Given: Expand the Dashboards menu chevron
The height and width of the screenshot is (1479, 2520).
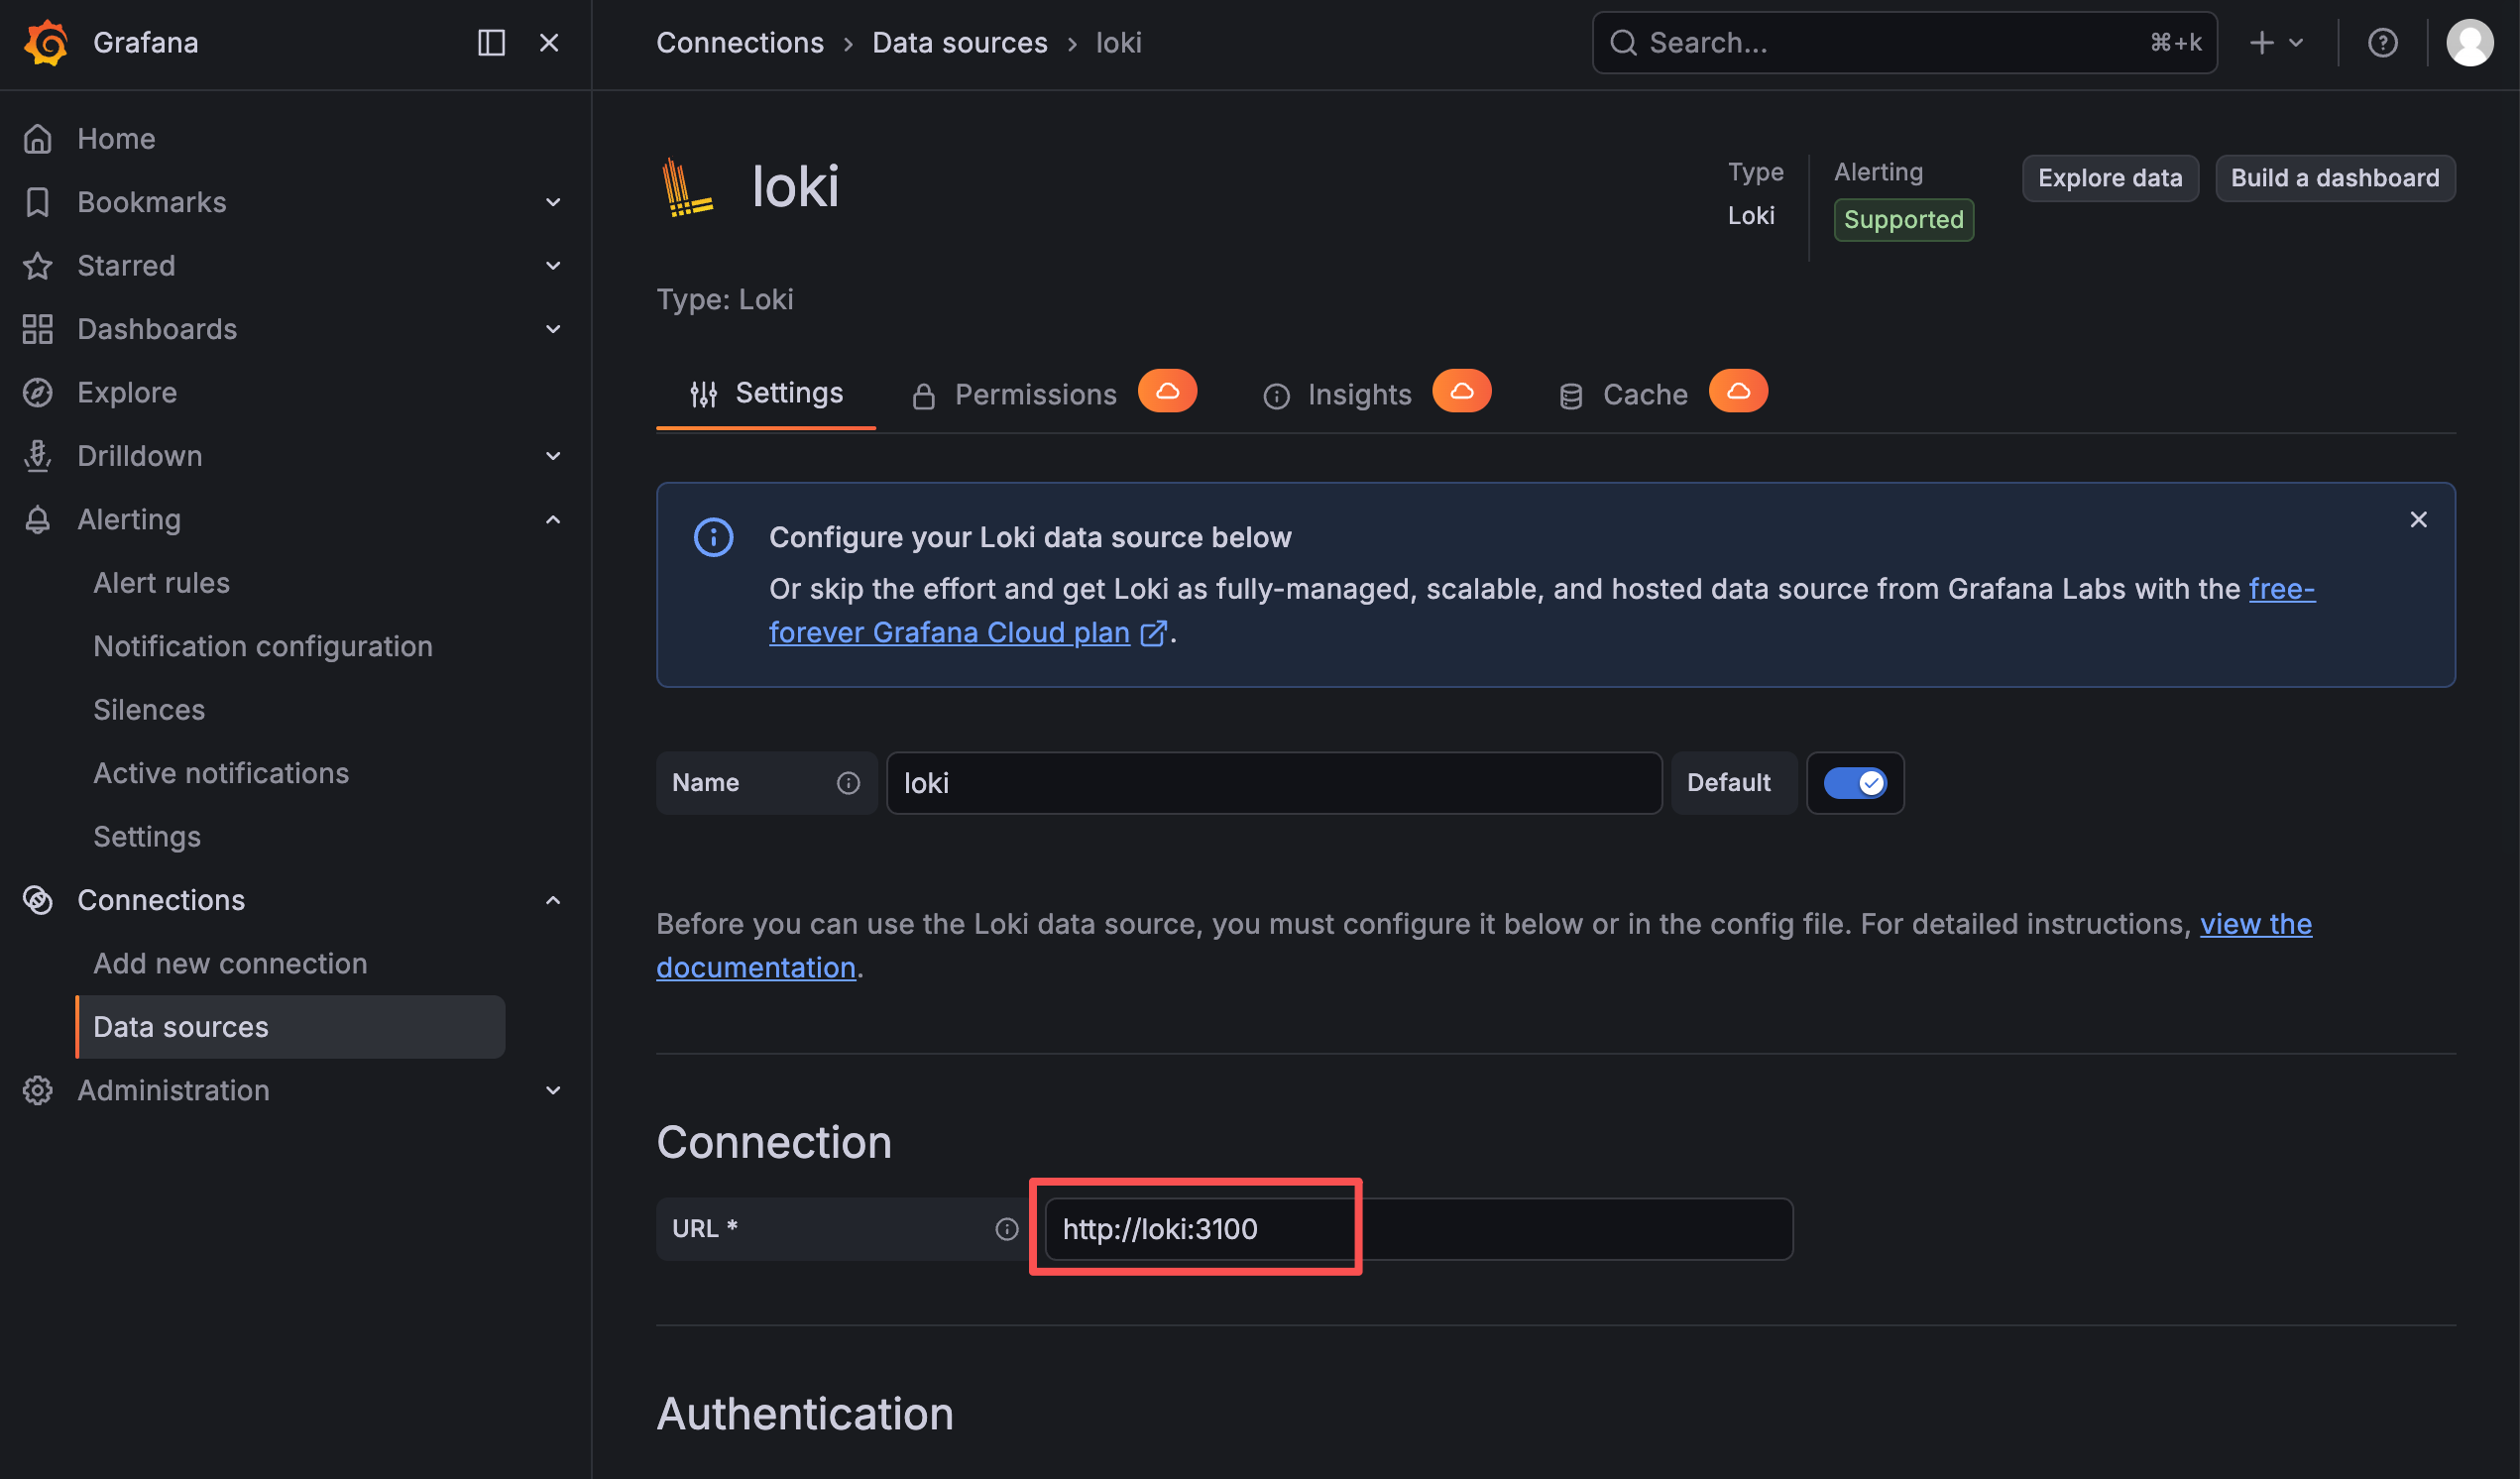Looking at the screenshot, I should (x=553, y=329).
